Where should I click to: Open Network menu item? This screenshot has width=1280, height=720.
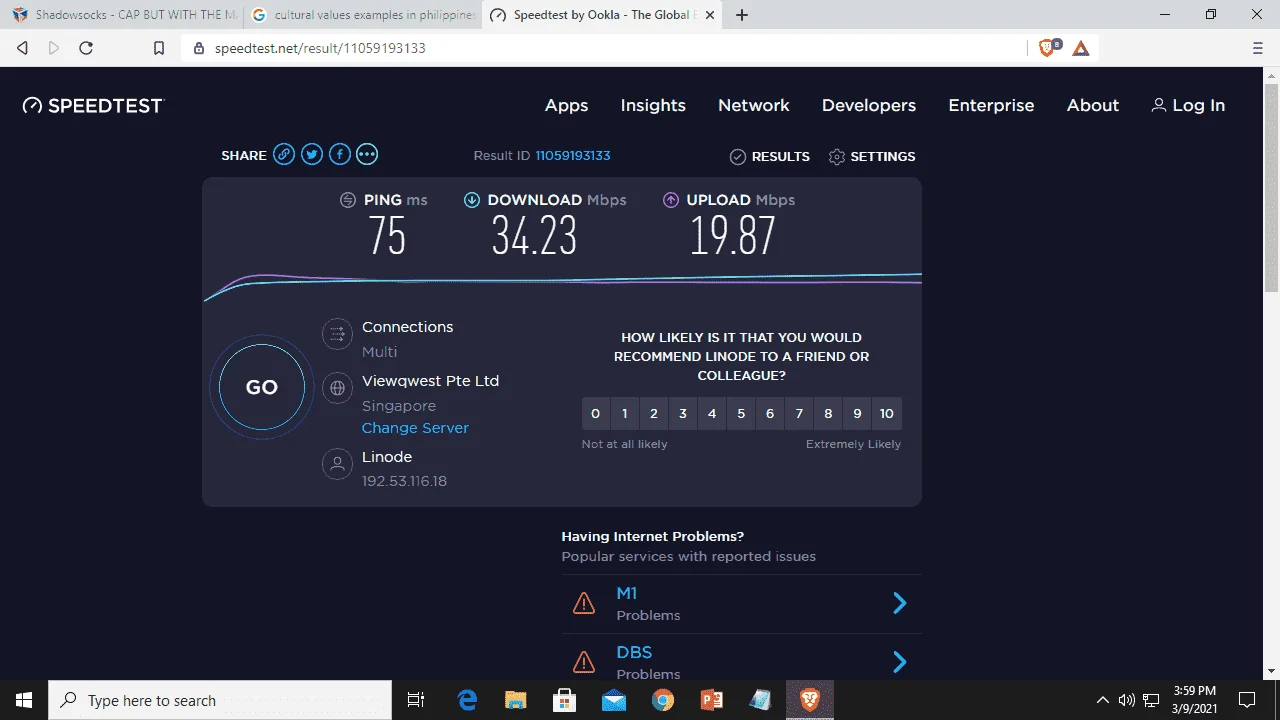754,105
